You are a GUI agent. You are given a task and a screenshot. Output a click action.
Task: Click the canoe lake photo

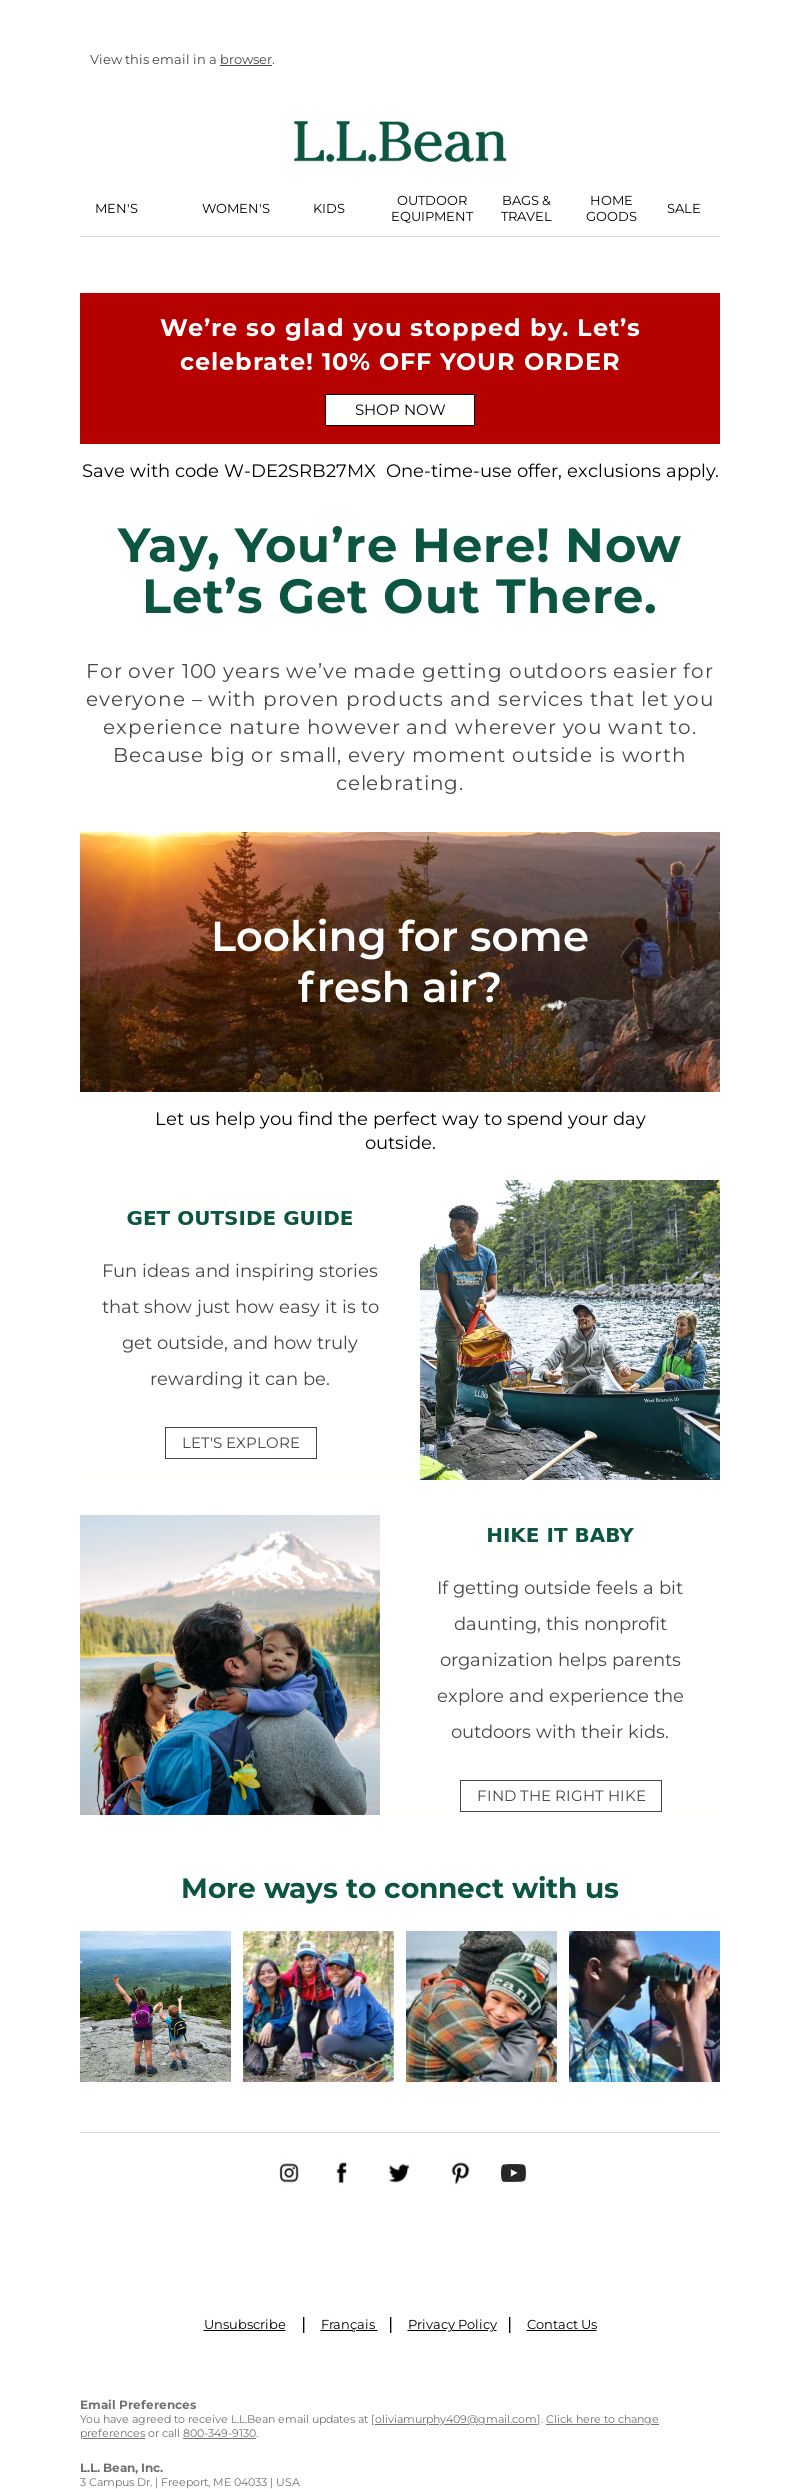tap(570, 1330)
